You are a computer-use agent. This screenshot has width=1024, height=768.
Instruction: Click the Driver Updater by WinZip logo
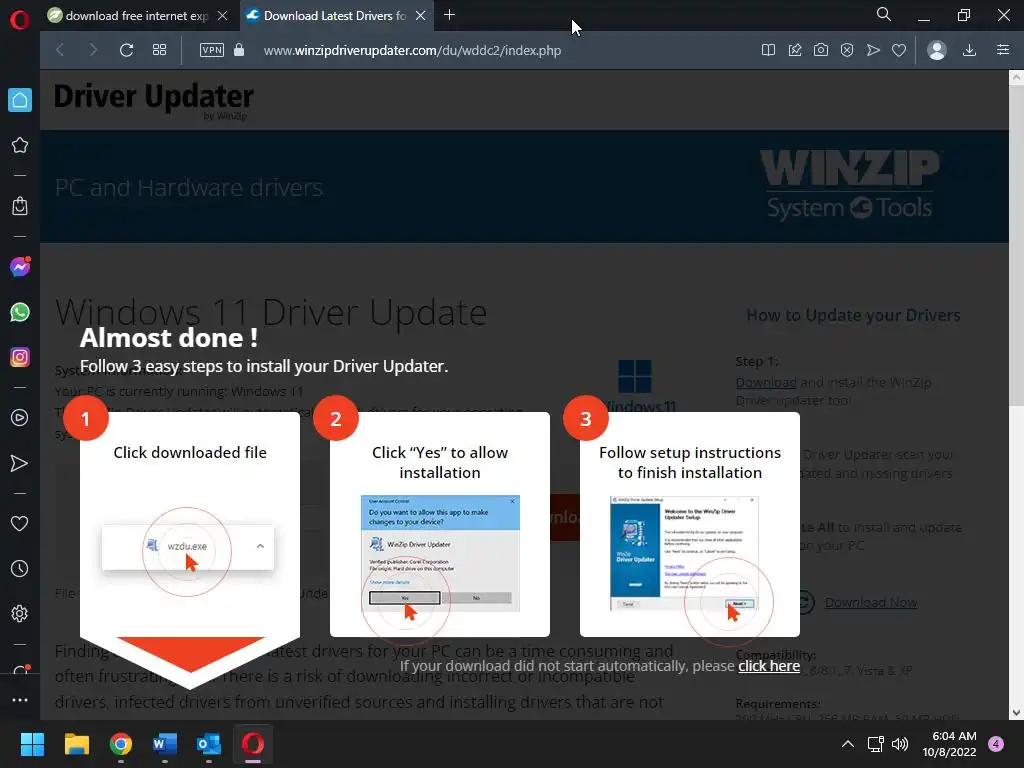(153, 100)
